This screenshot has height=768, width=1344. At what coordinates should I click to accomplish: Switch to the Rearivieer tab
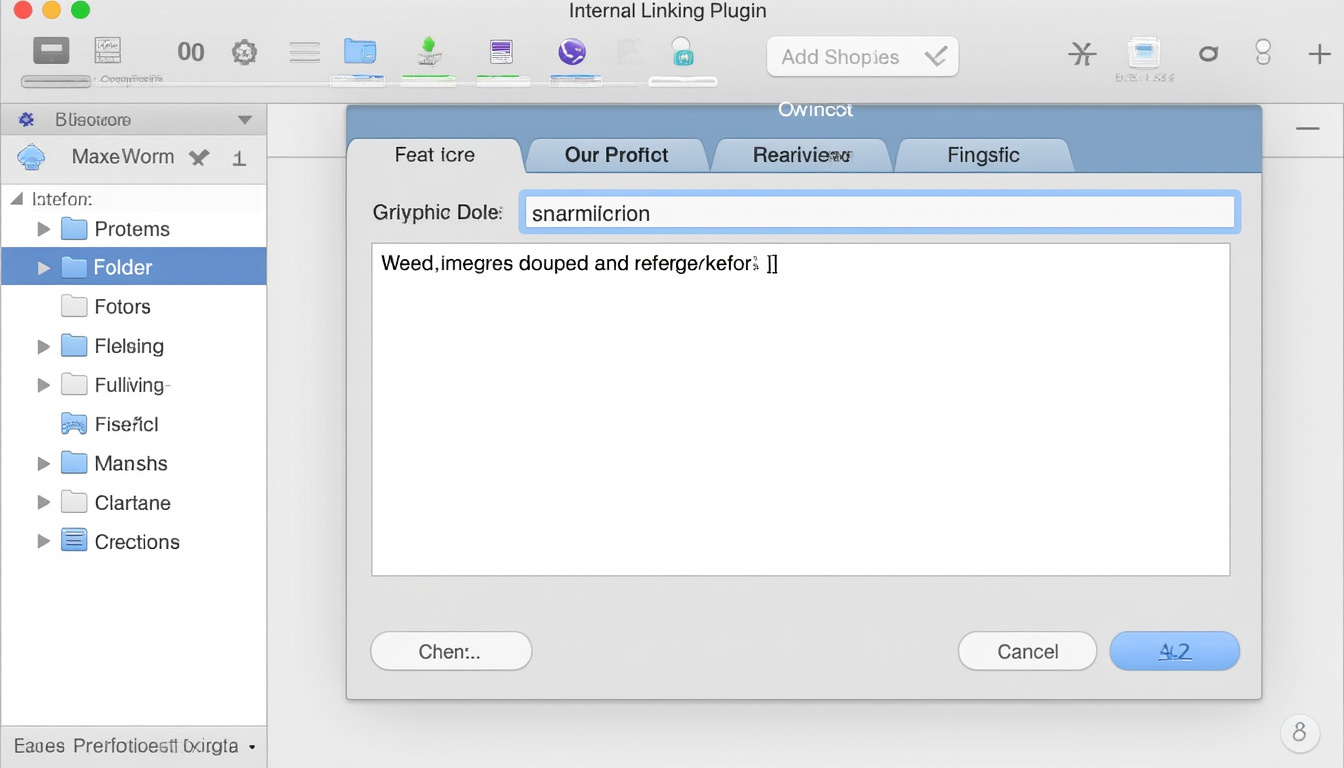801,155
